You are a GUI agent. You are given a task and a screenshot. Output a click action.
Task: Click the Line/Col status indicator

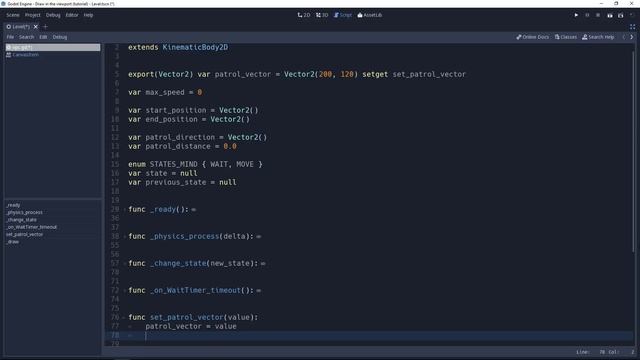tap(606, 352)
